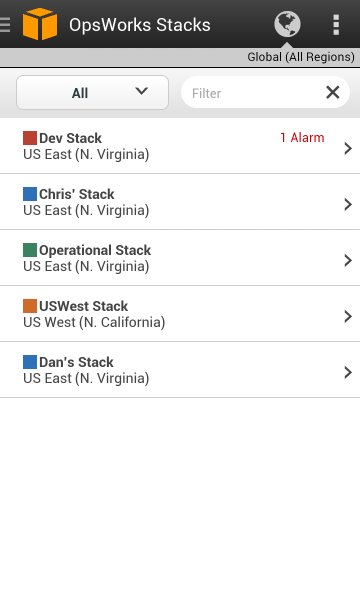Open the Operational Stack item

pyautogui.click(x=180, y=258)
